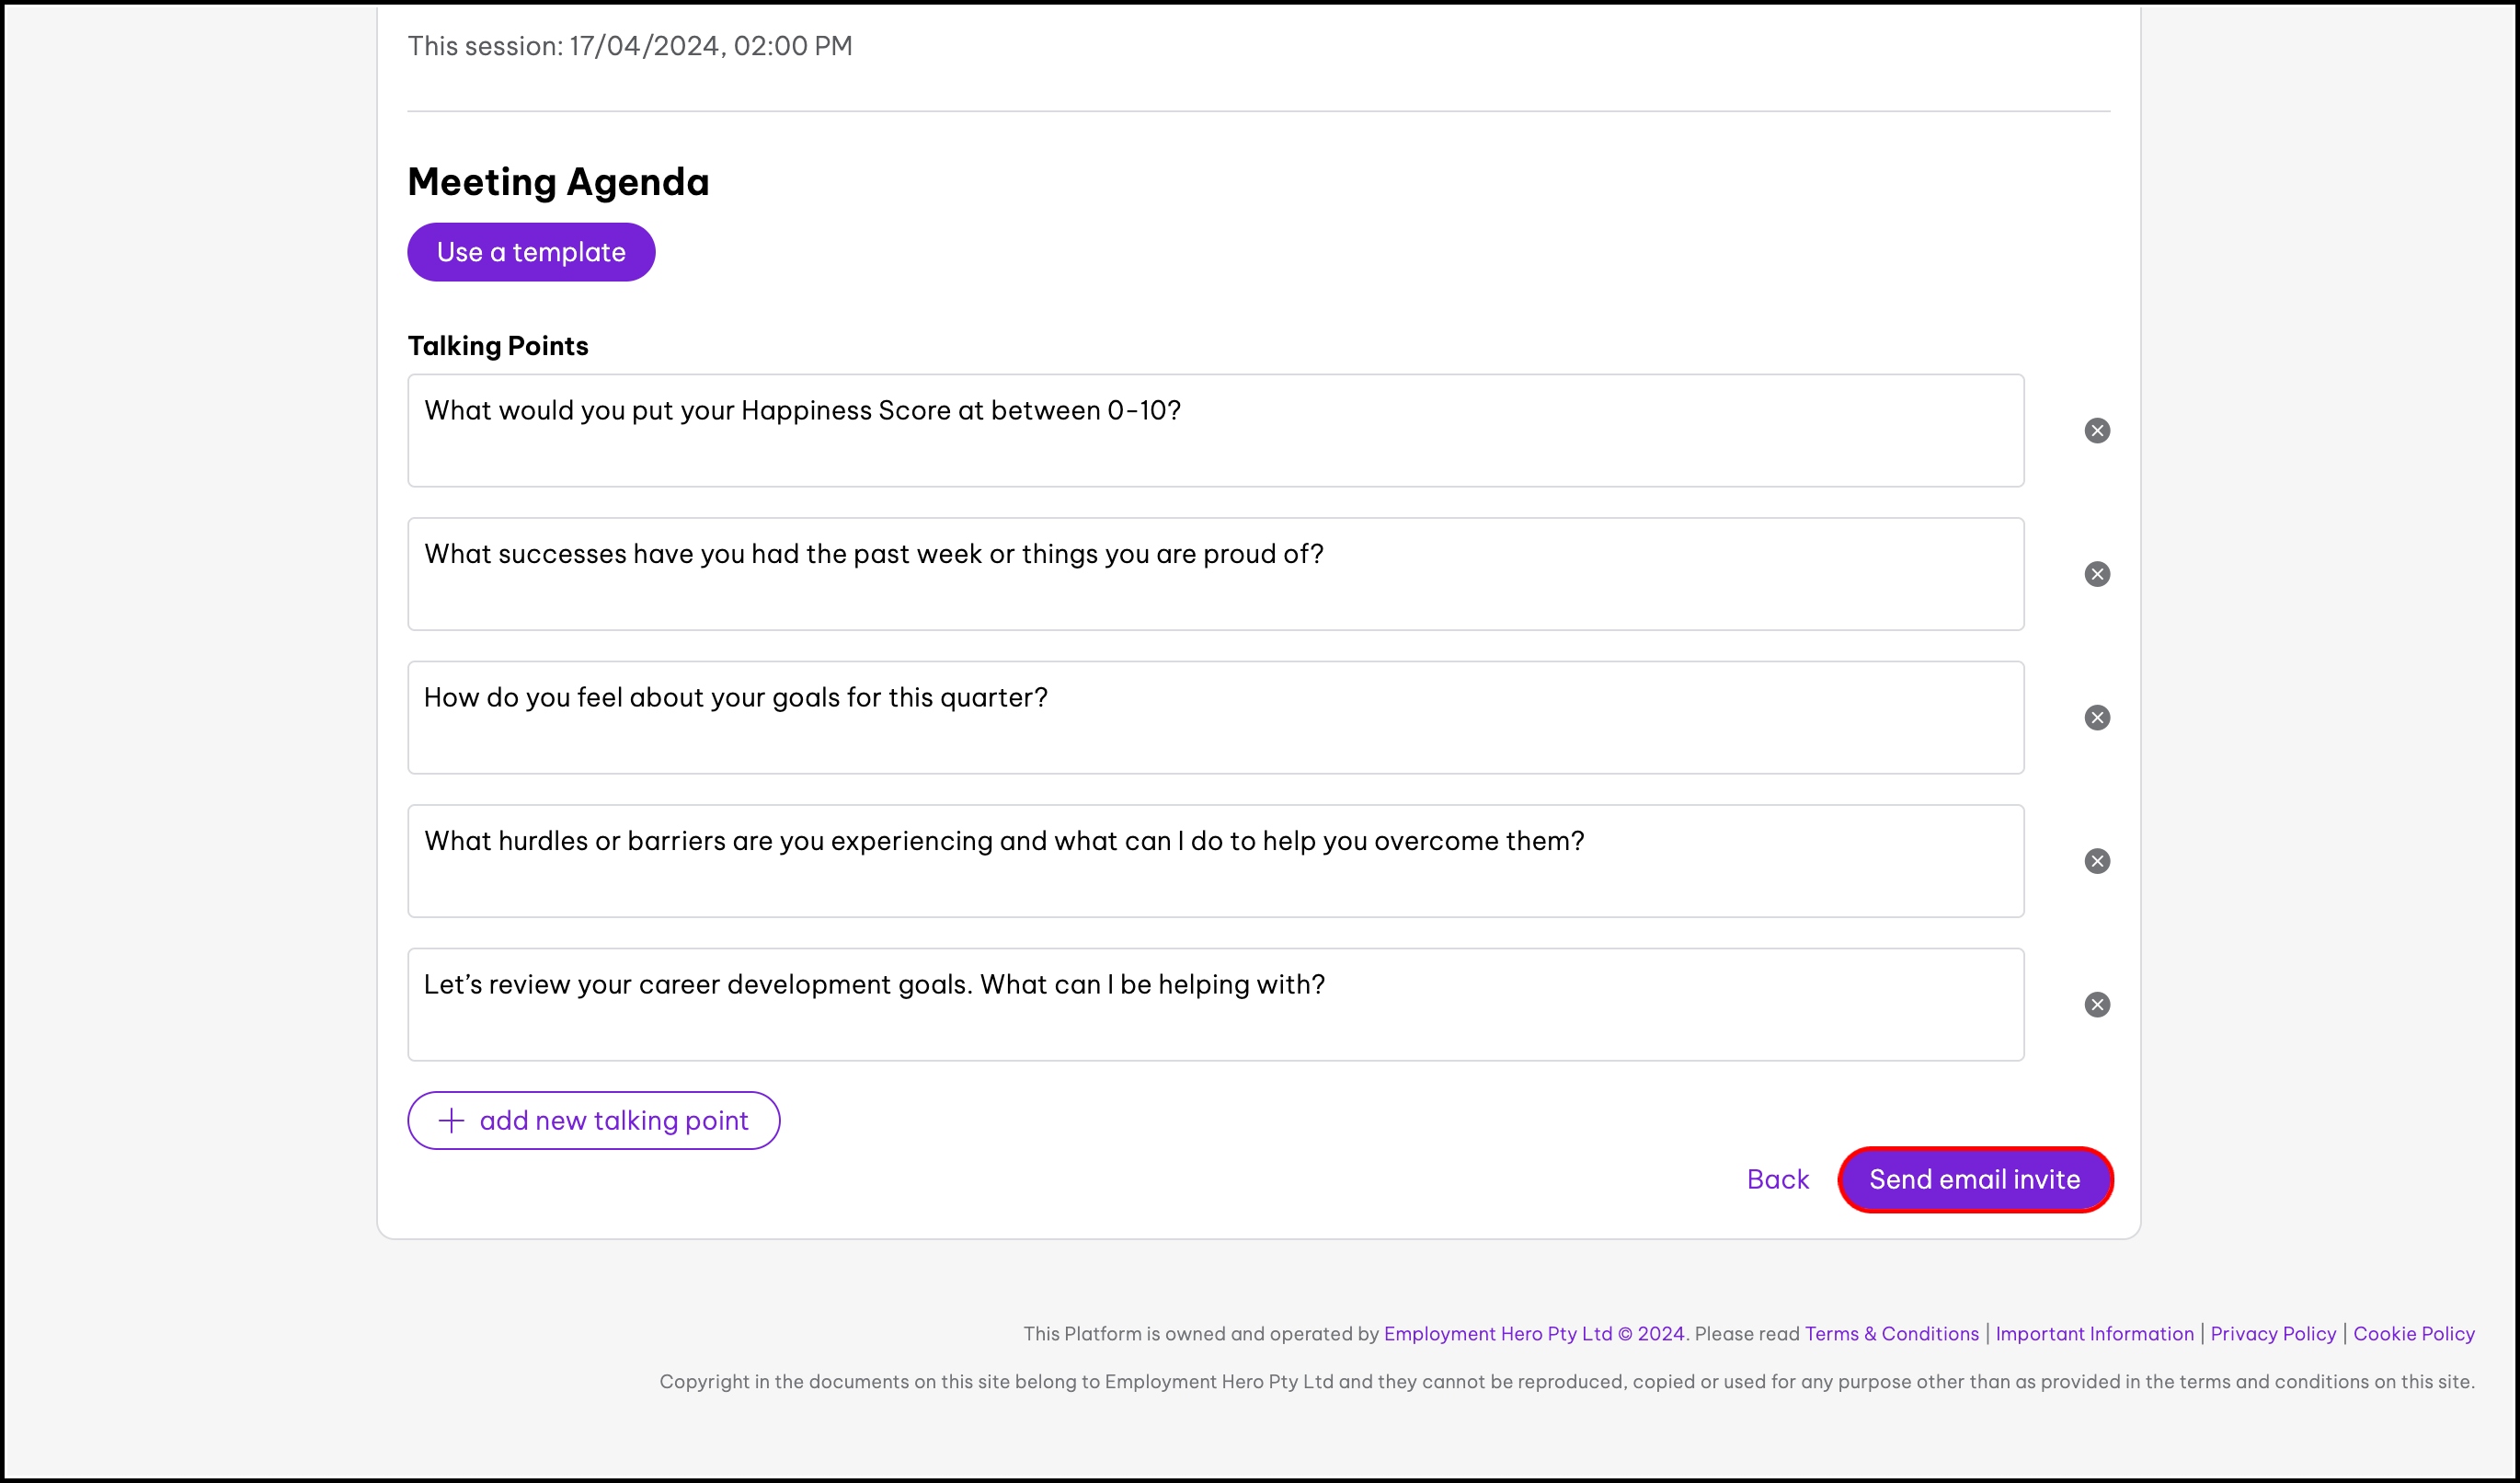Screen dimensions: 2520x1483
Task: Click the Use a template button
Action: pyautogui.click(x=531, y=252)
